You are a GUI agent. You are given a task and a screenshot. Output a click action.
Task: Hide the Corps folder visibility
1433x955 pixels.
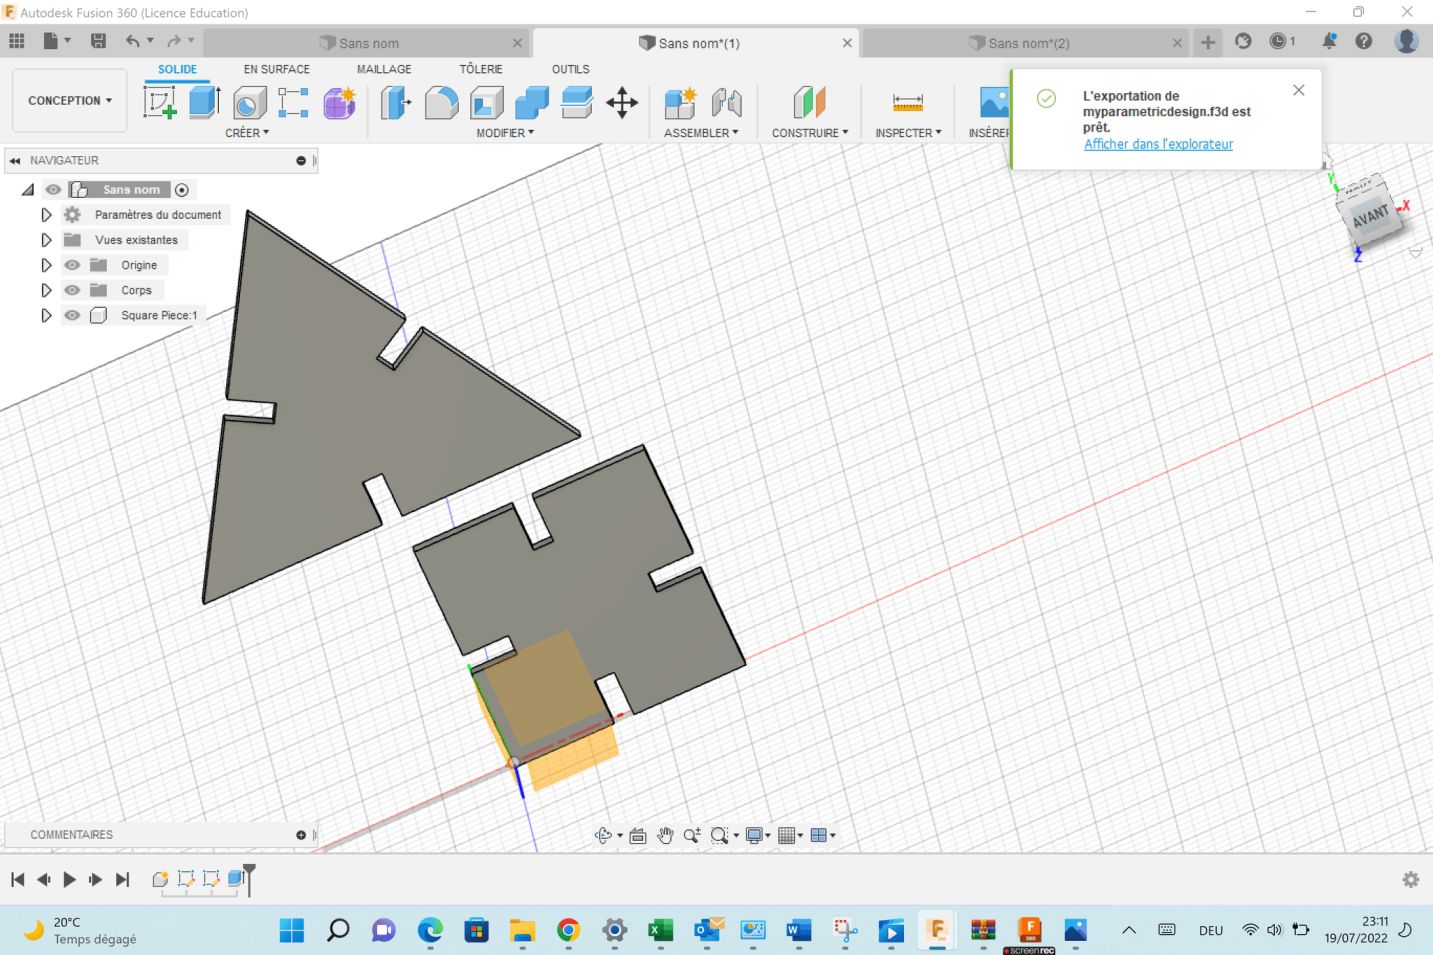point(72,290)
